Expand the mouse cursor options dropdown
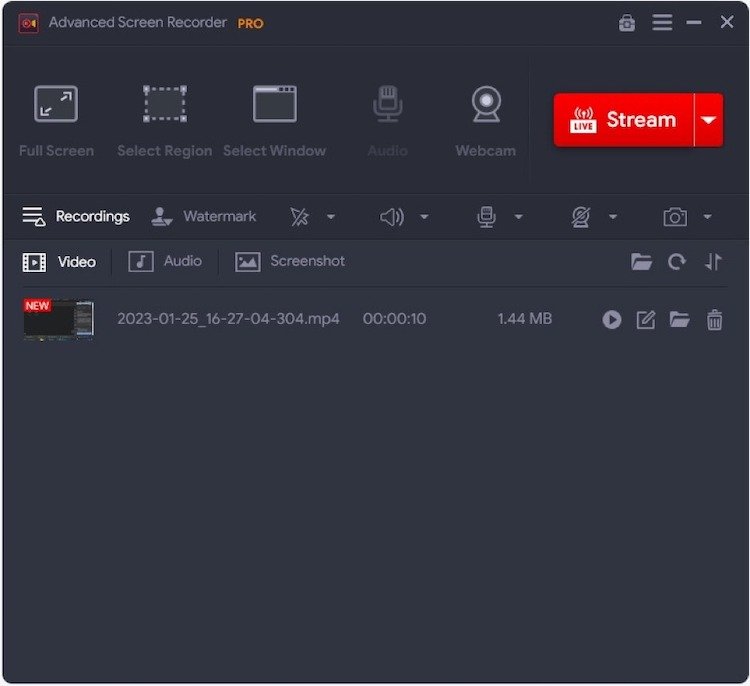This screenshot has height=686, width=750. (x=331, y=217)
